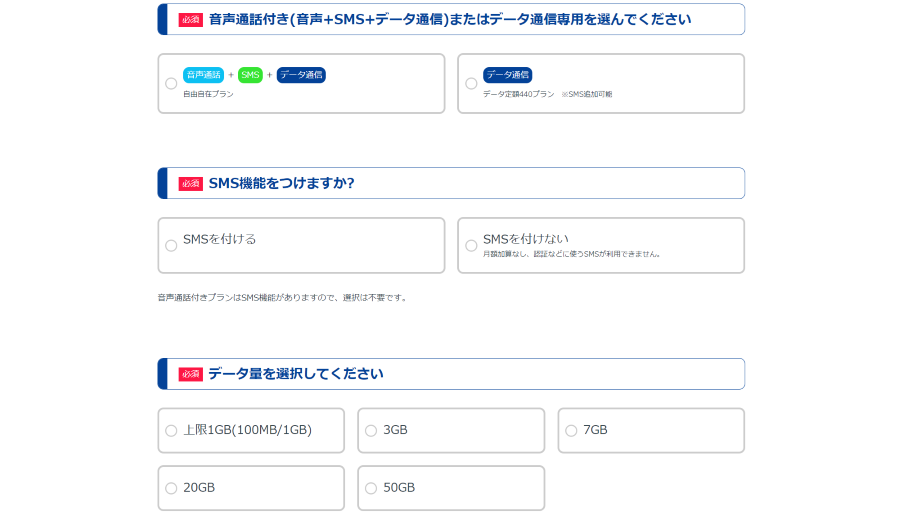Click the red 必須 tag in the plan type header
Screen dimensions: 900x517
coord(190,20)
